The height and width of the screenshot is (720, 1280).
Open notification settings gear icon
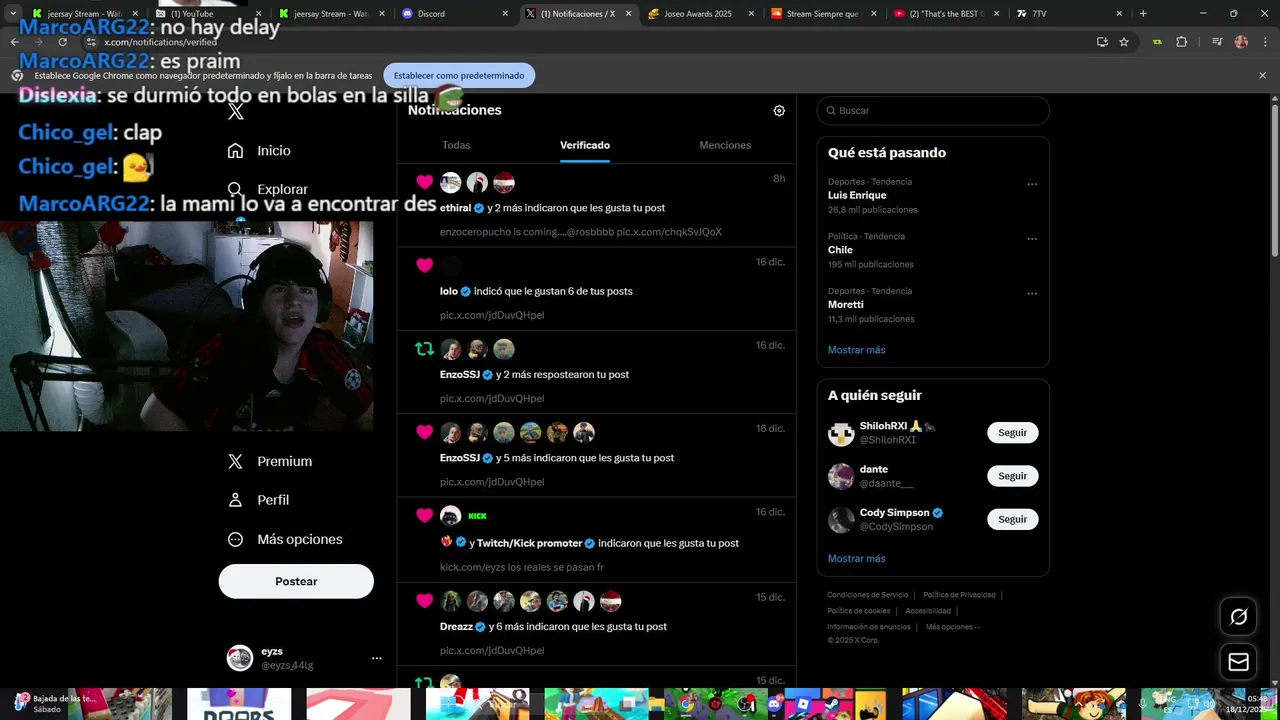point(779,111)
